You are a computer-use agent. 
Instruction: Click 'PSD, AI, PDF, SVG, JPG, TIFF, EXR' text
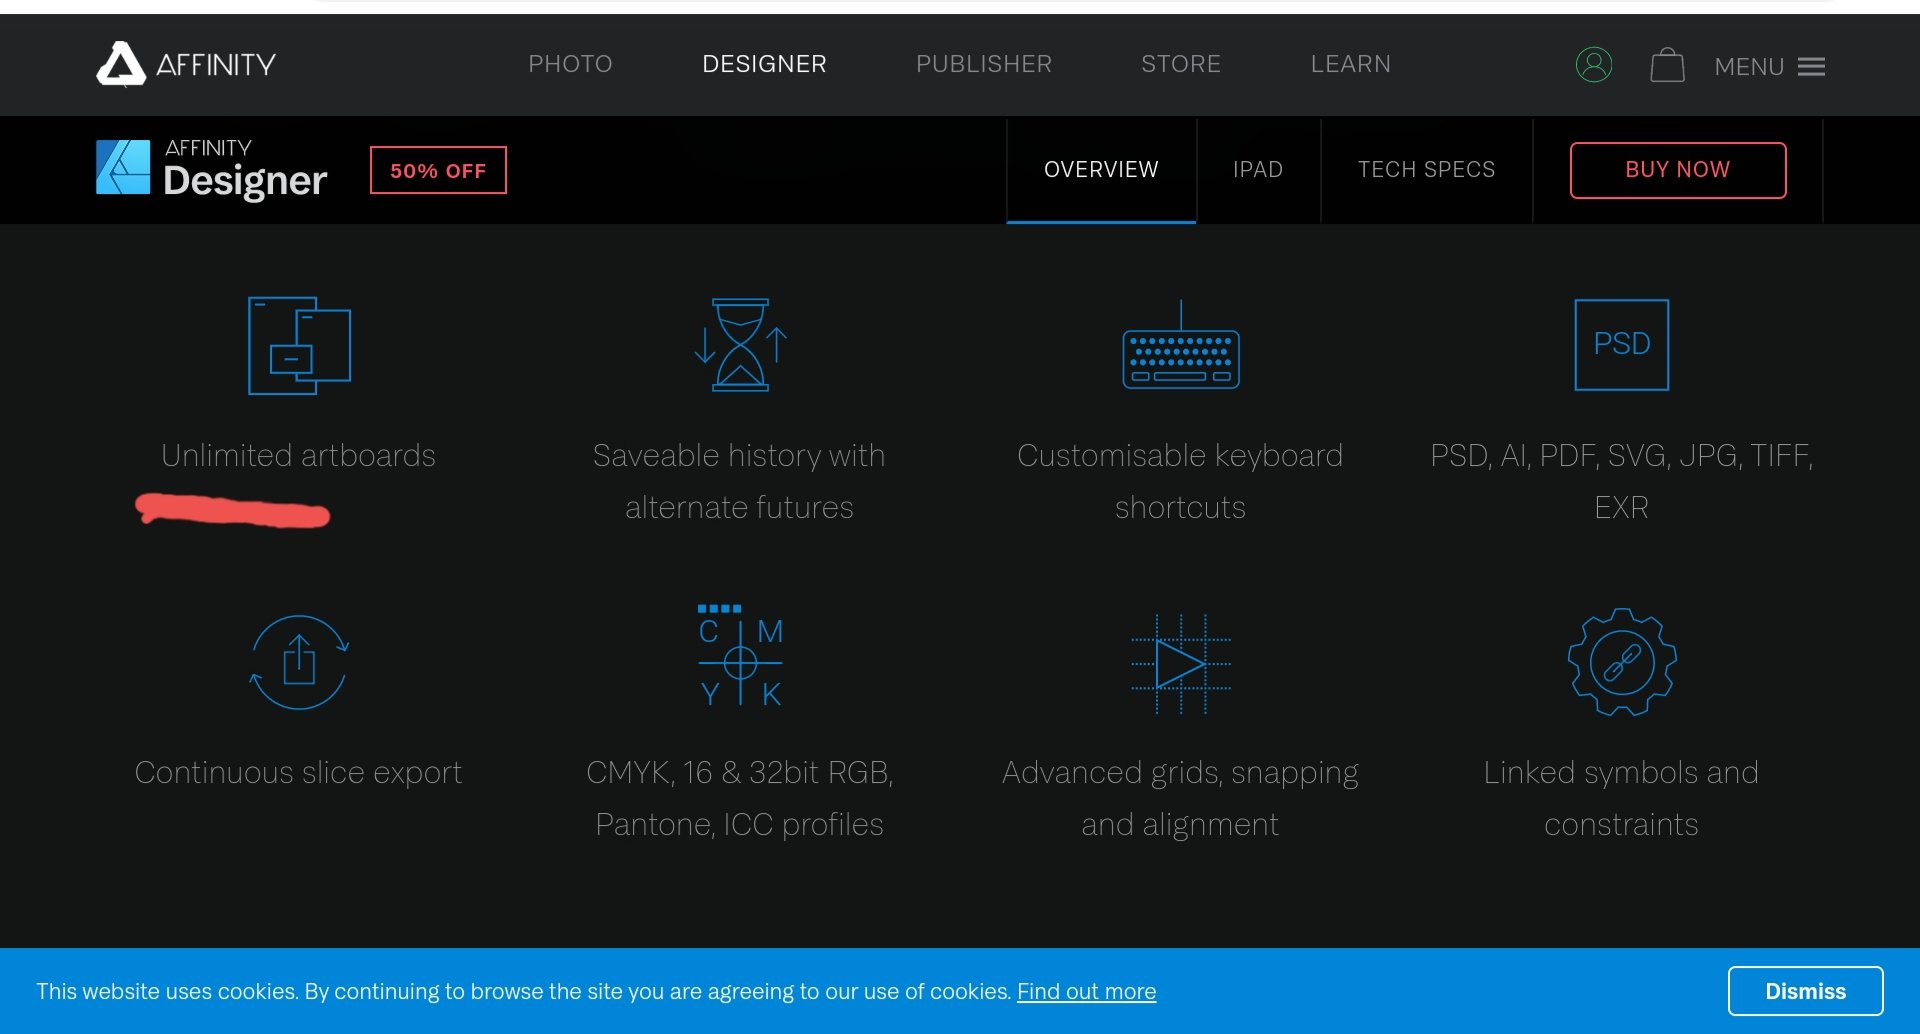(x=1622, y=482)
